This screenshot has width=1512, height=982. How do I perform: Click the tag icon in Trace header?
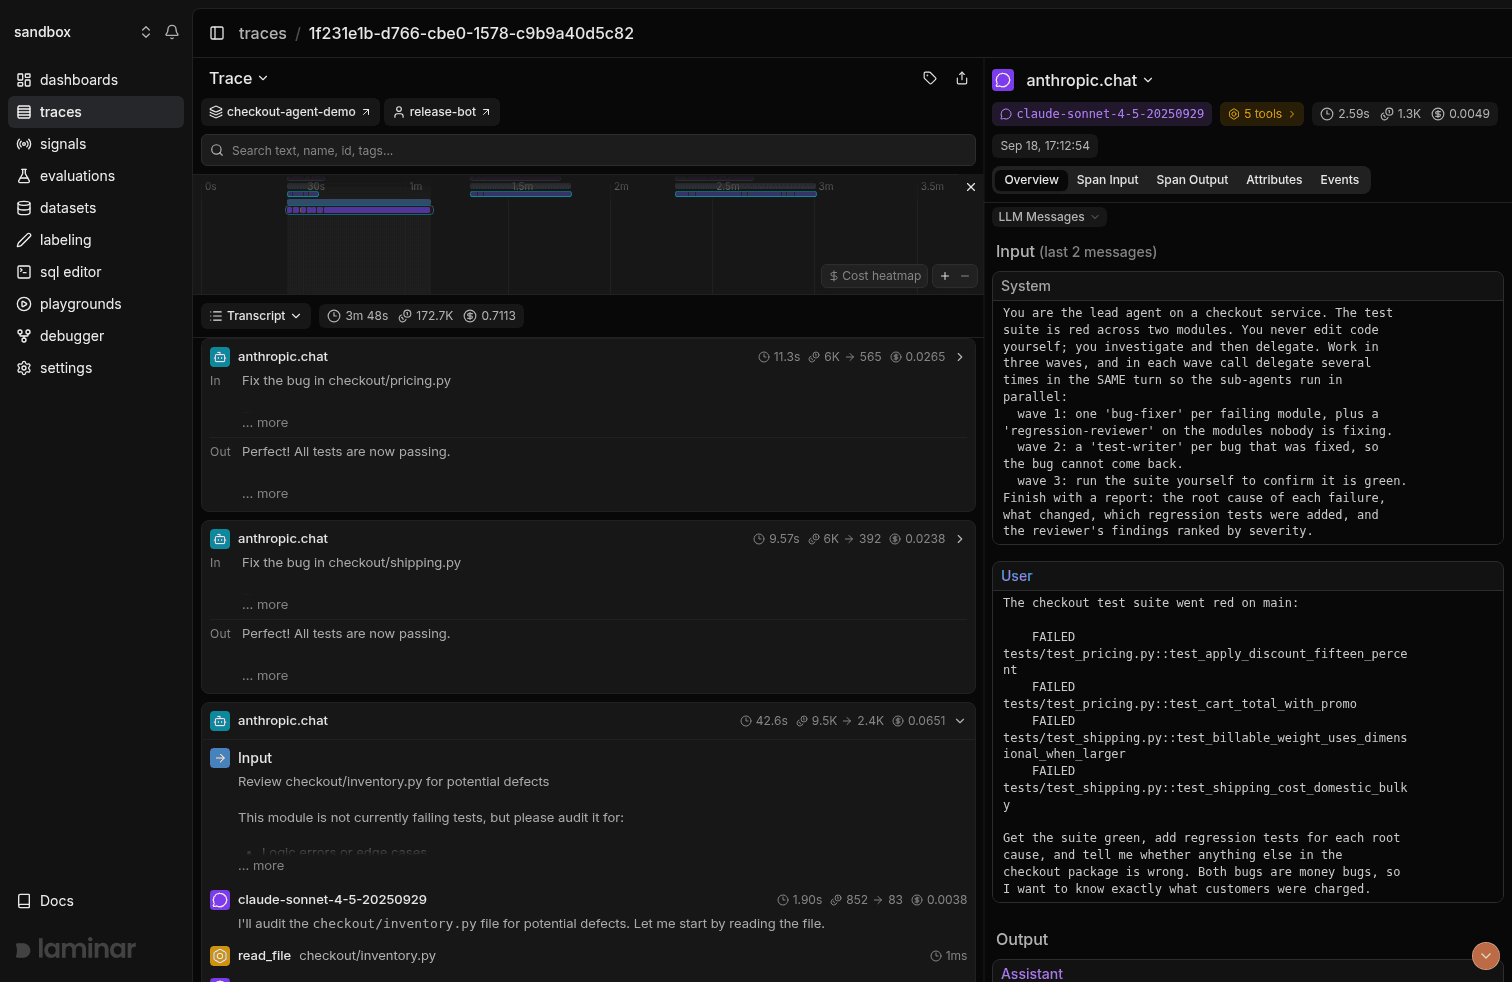(930, 78)
